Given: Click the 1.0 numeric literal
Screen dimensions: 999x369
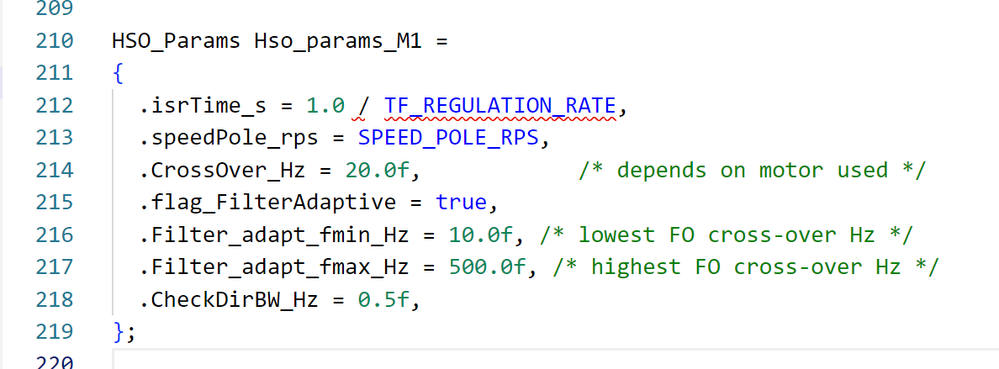Looking at the screenshot, I should [325, 106].
